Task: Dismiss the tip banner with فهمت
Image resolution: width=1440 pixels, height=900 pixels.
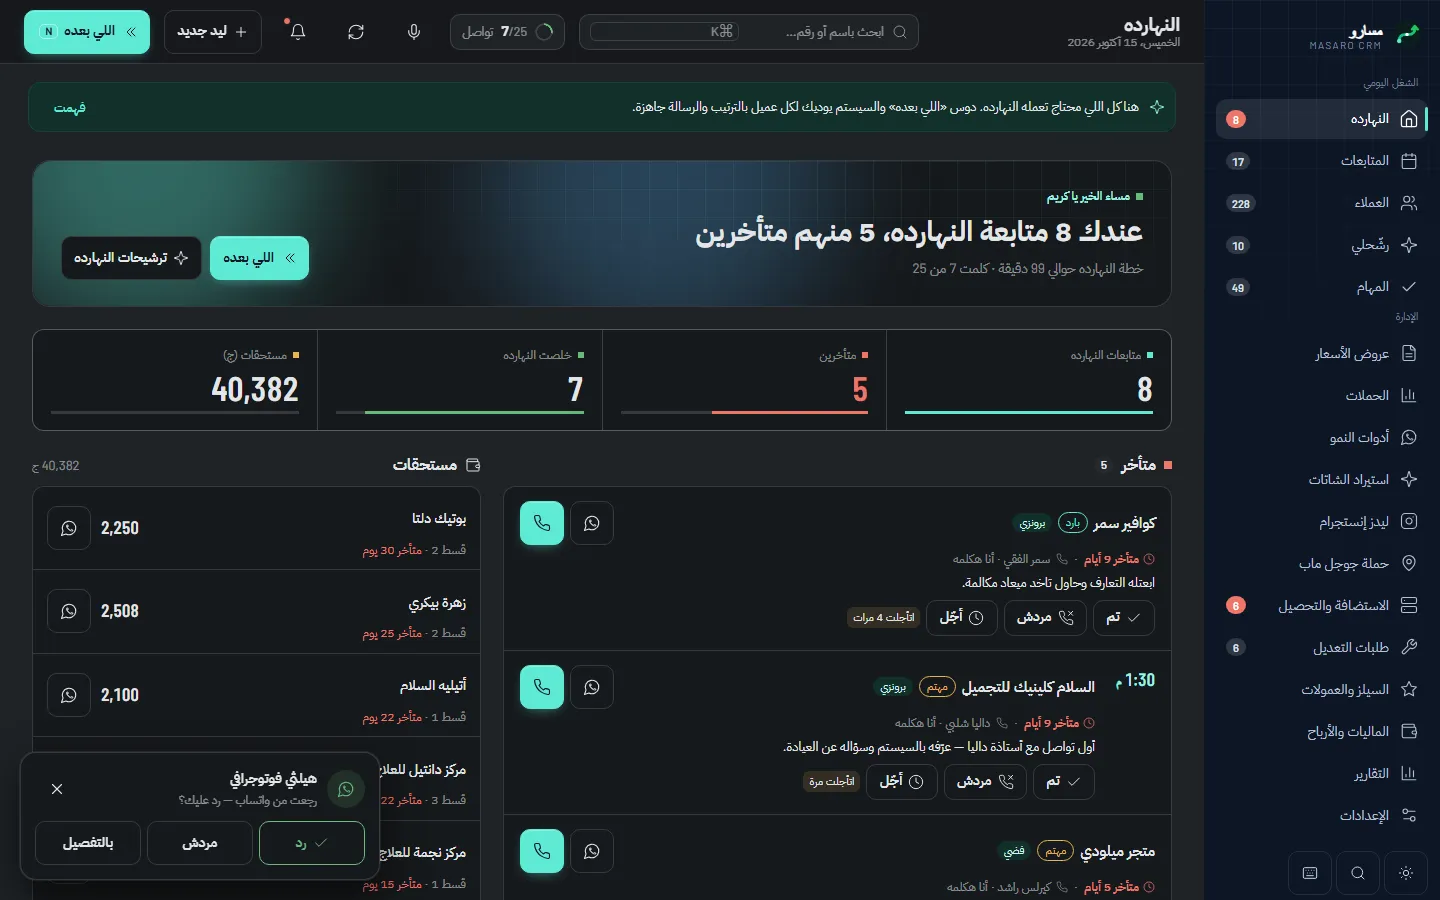Action: click(70, 107)
